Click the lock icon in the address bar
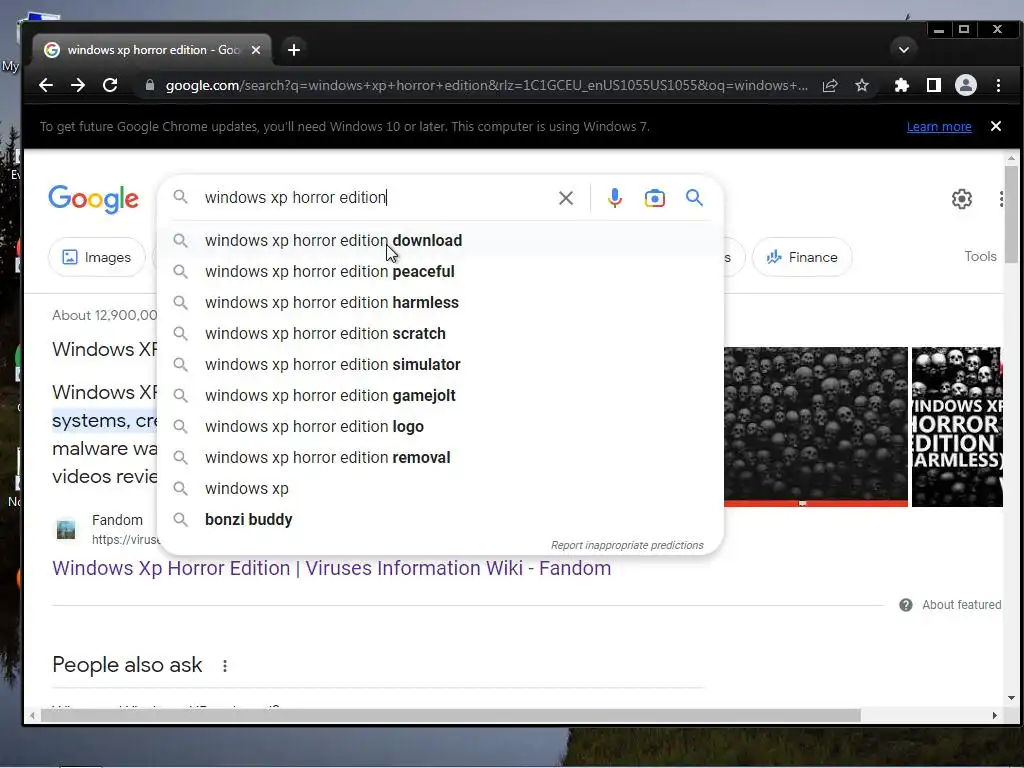The height and width of the screenshot is (768, 1024). coord(150,86)
